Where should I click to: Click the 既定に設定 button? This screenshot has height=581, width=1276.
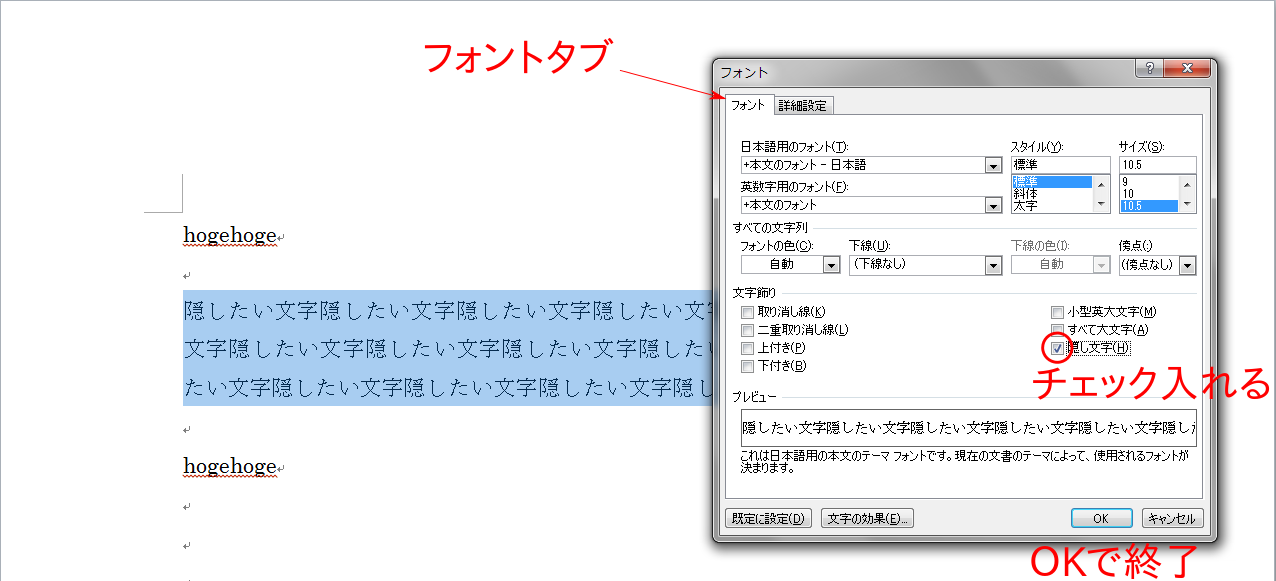(768, 518)
